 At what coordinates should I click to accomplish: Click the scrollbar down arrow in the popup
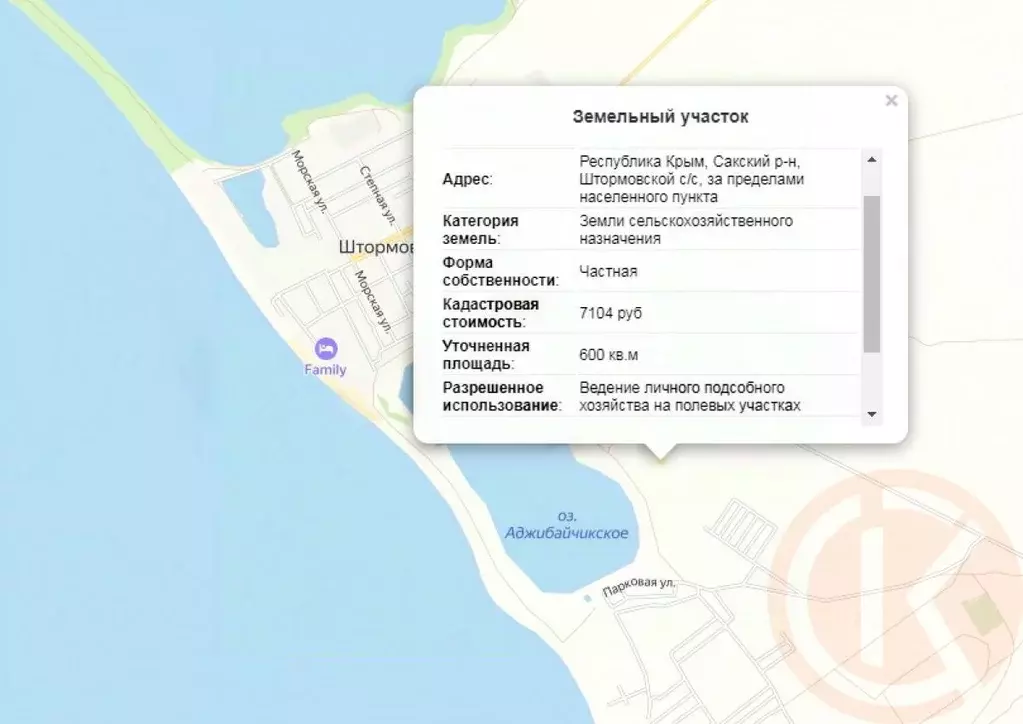pyautogui.click(x=874, y=413)
